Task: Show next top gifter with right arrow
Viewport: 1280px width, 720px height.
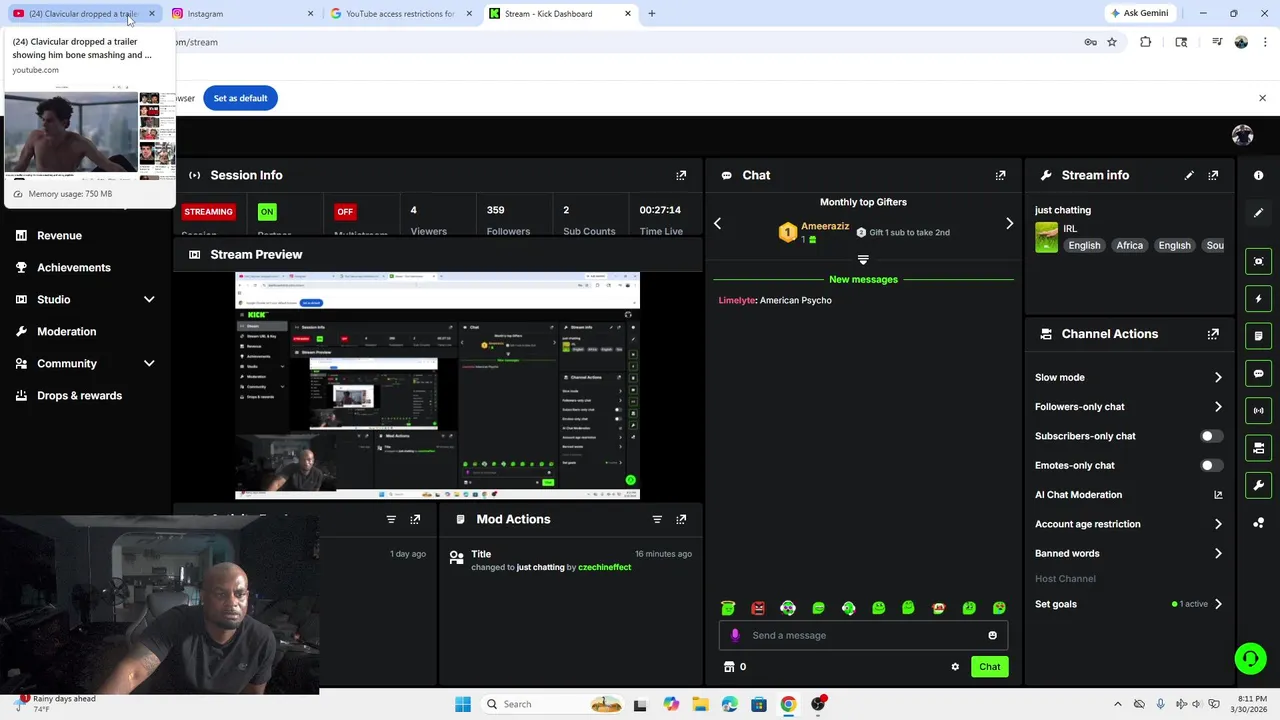Action: (x=1009, y=224)
